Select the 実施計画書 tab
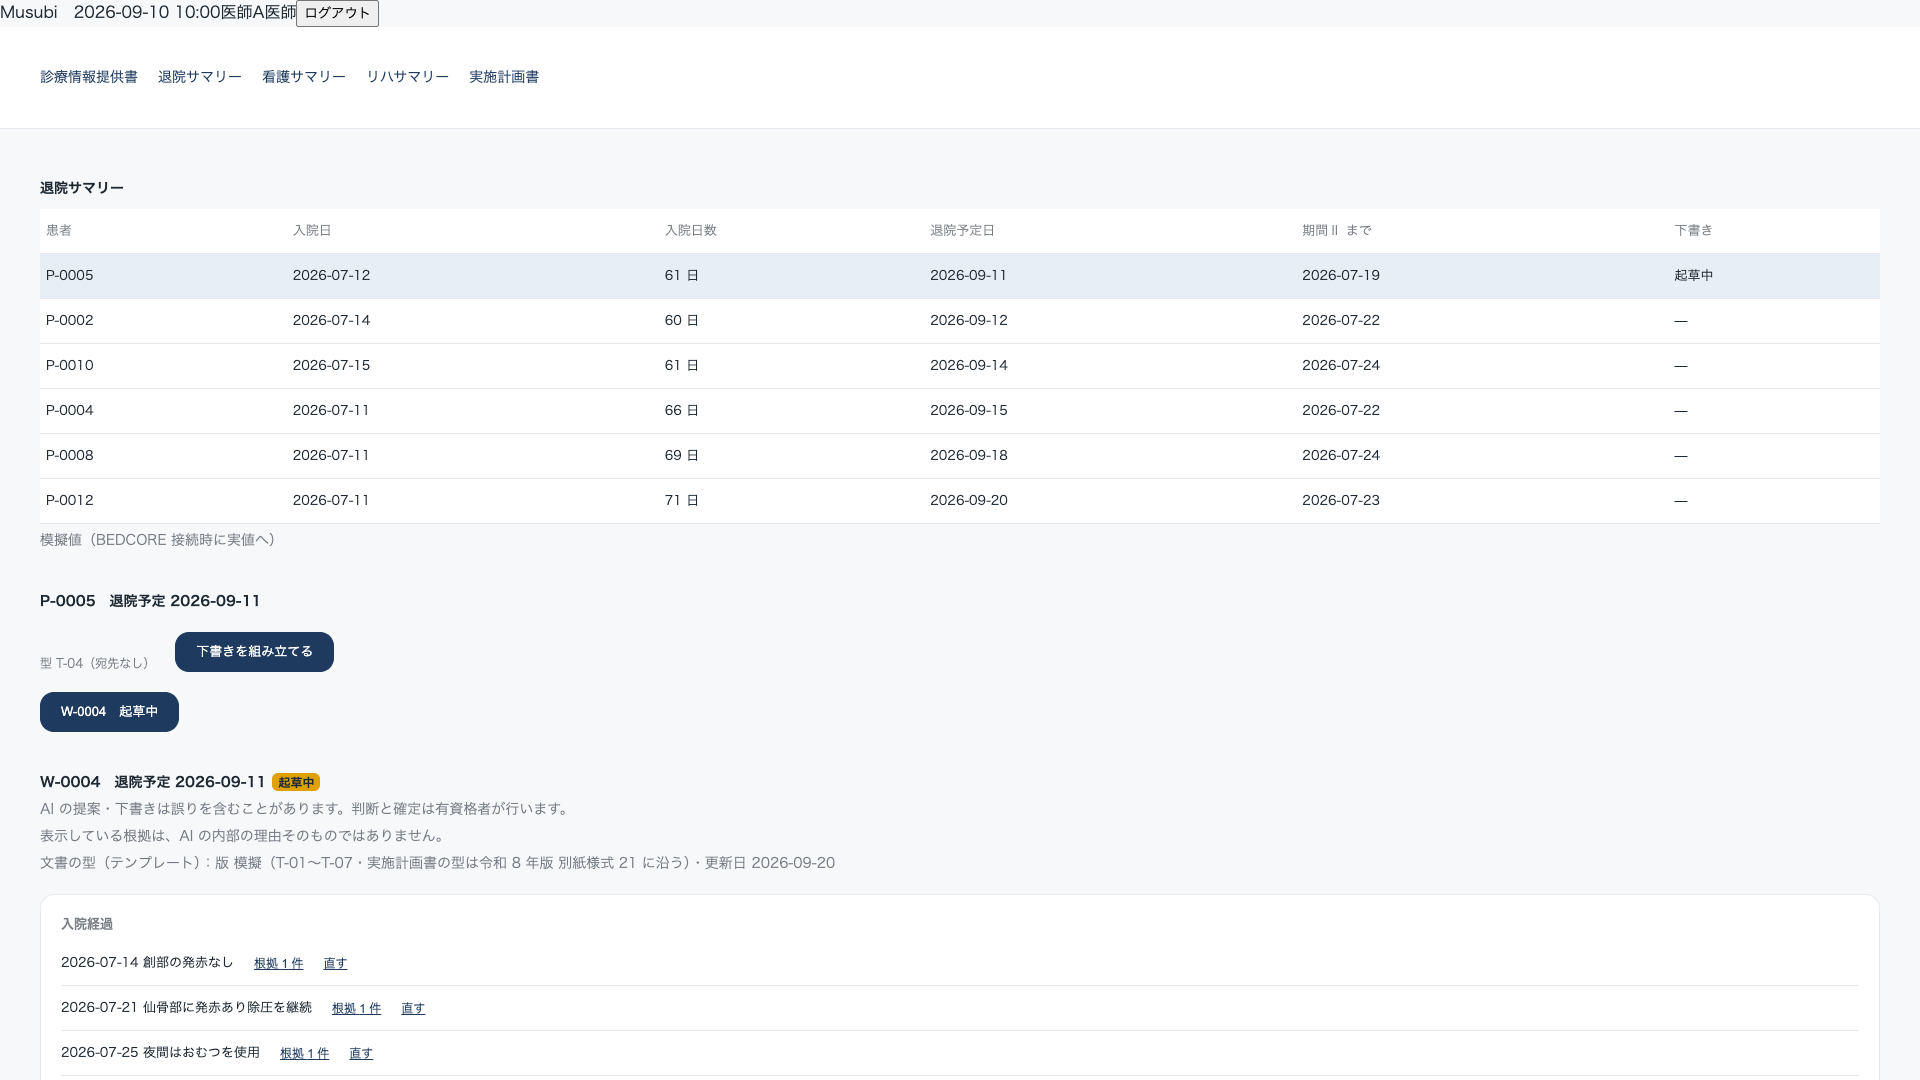The width and height of the screenshot is (1920, 1080). pos(504,77)
